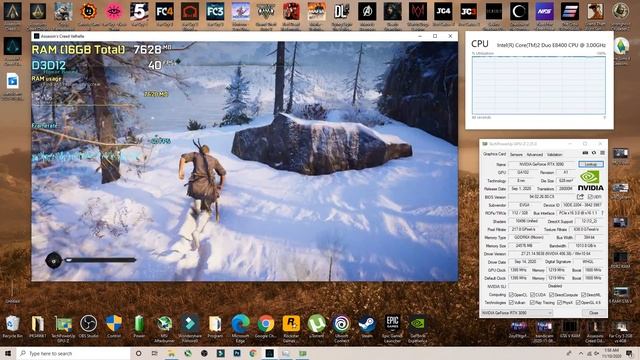The width and height of the screenshot is (640, 360).
Task: Toggle the CUDA checkbox
Action: pos(532,295)
